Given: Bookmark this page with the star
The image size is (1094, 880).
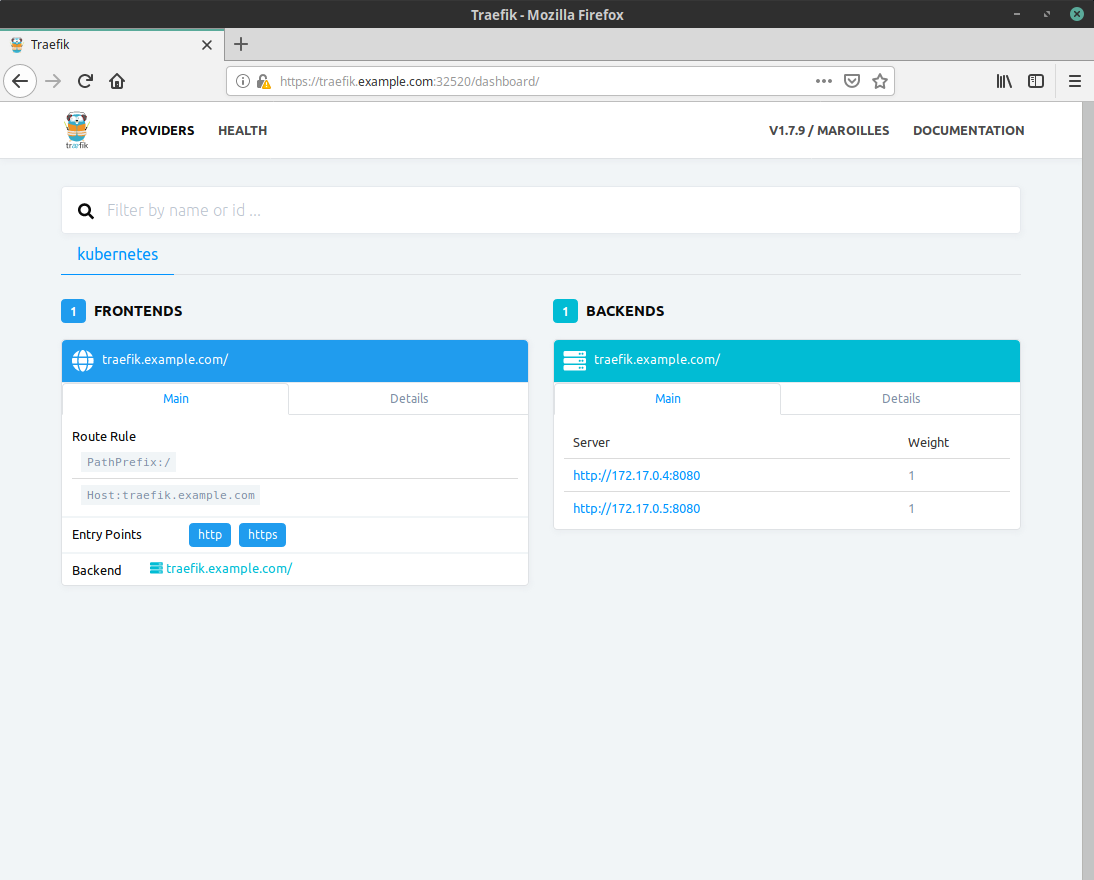Looking at the screenshot, I should point(880,81).
